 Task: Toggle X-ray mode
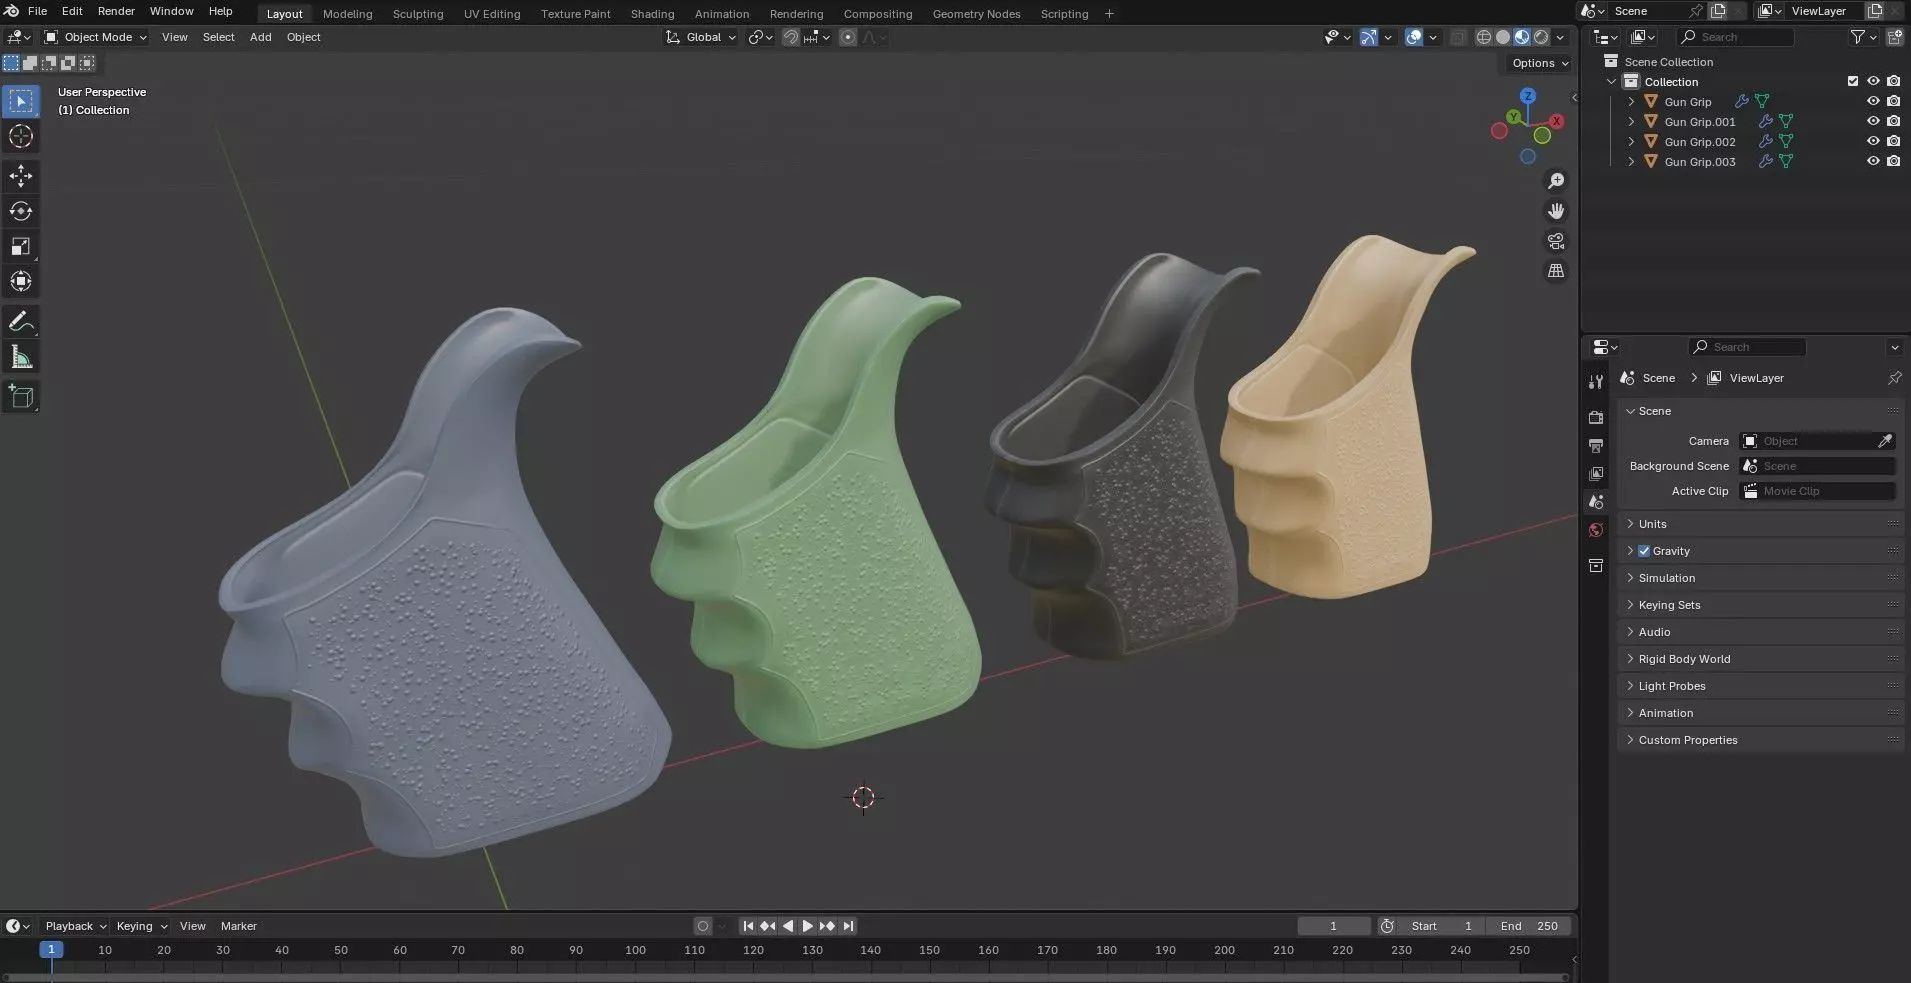pos(1458,37)
